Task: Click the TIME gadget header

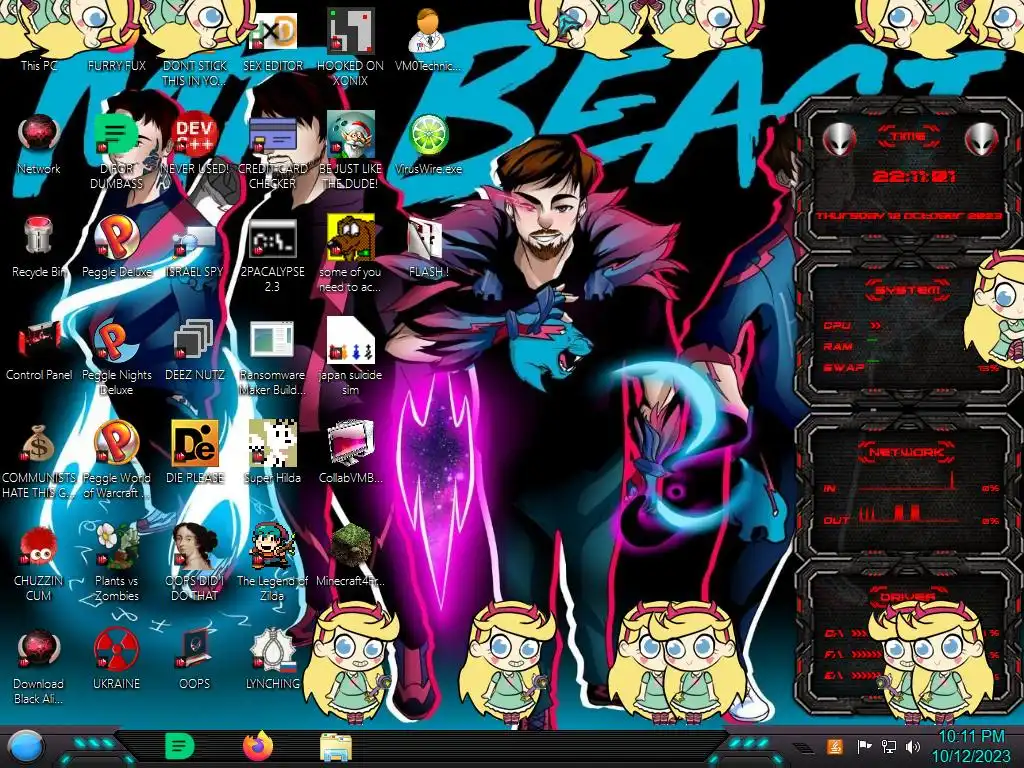Action: (908, 136)
